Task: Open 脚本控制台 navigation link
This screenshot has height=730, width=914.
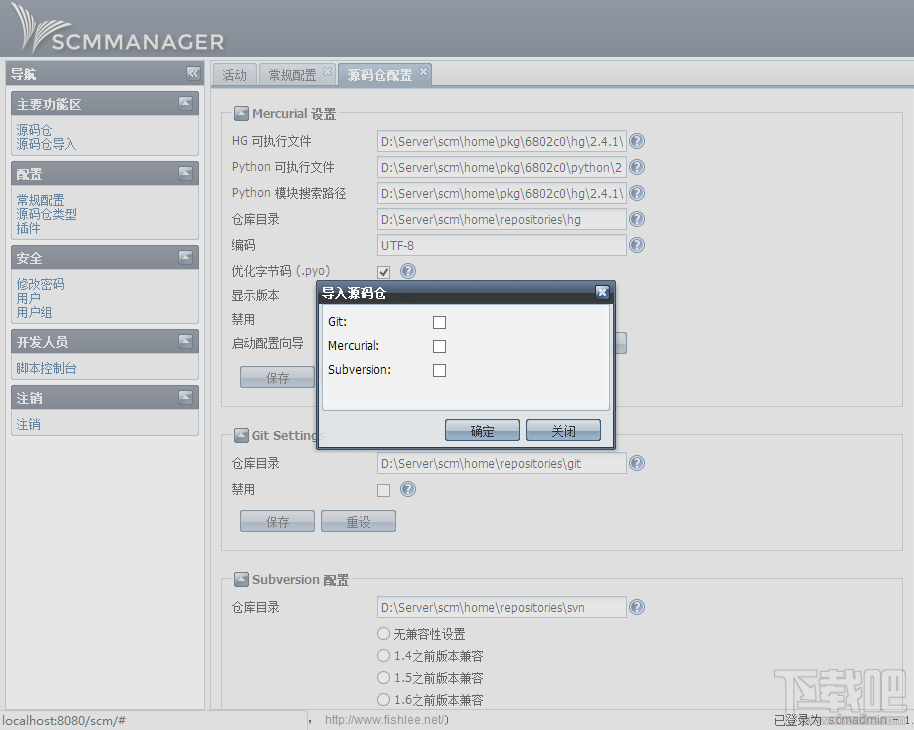Action: click(x=47, y=368)
